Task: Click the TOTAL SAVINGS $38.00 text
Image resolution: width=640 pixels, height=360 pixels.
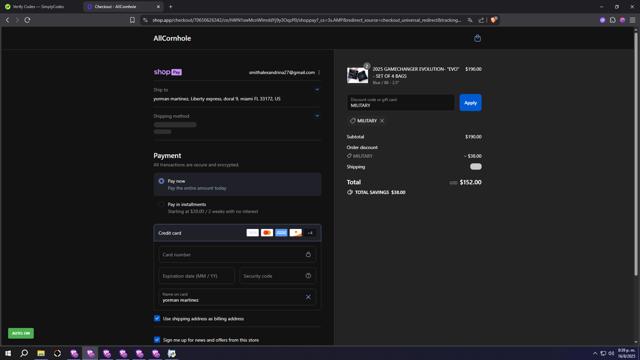Action: click(x=380, y=192)
